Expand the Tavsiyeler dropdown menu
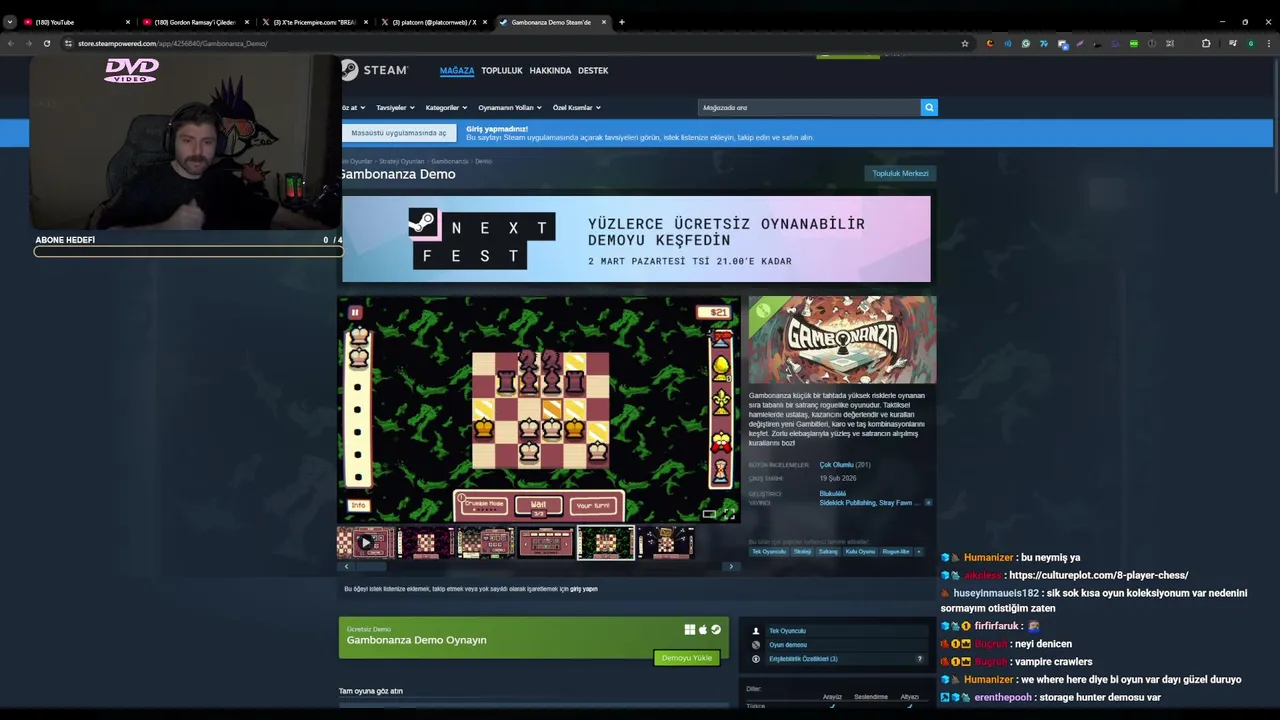This screenshot has width=1280, height=720. [395, 107]
